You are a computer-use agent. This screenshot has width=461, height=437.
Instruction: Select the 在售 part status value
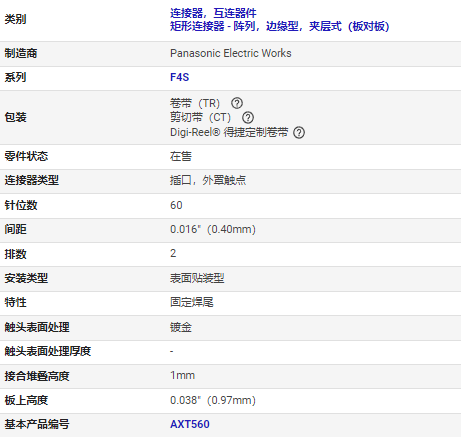[181, 156]
